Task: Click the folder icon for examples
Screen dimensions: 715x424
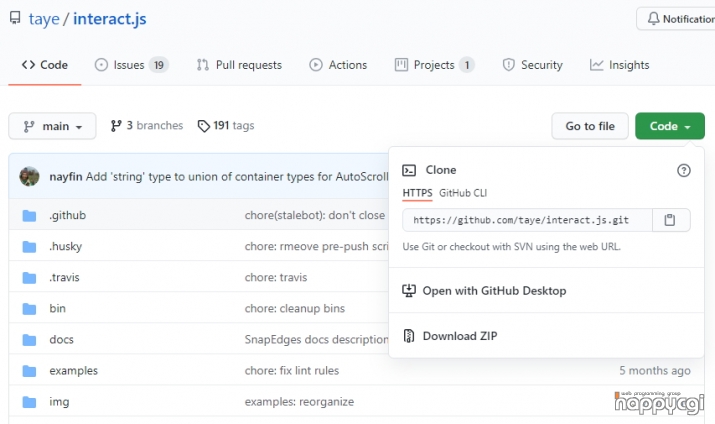Action: [x=29, y=371]
